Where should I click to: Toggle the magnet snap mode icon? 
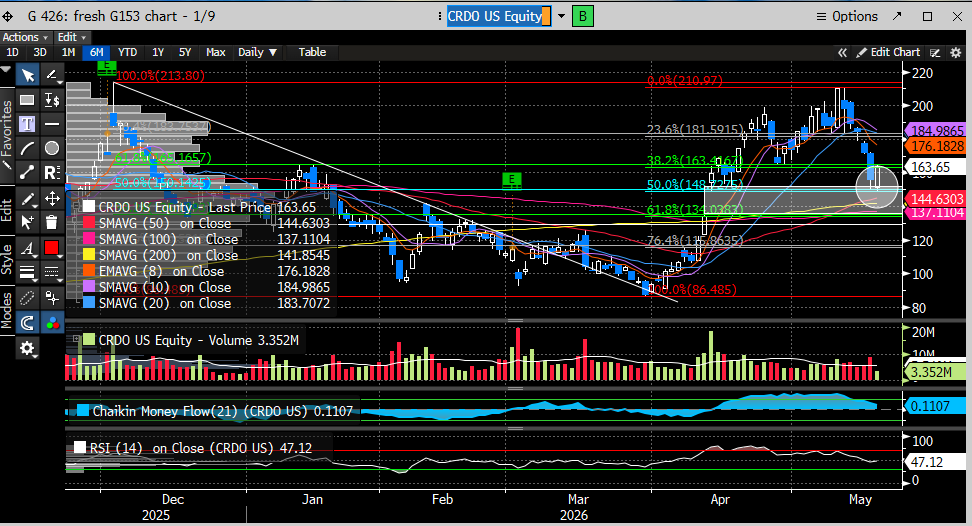point(27,322)
